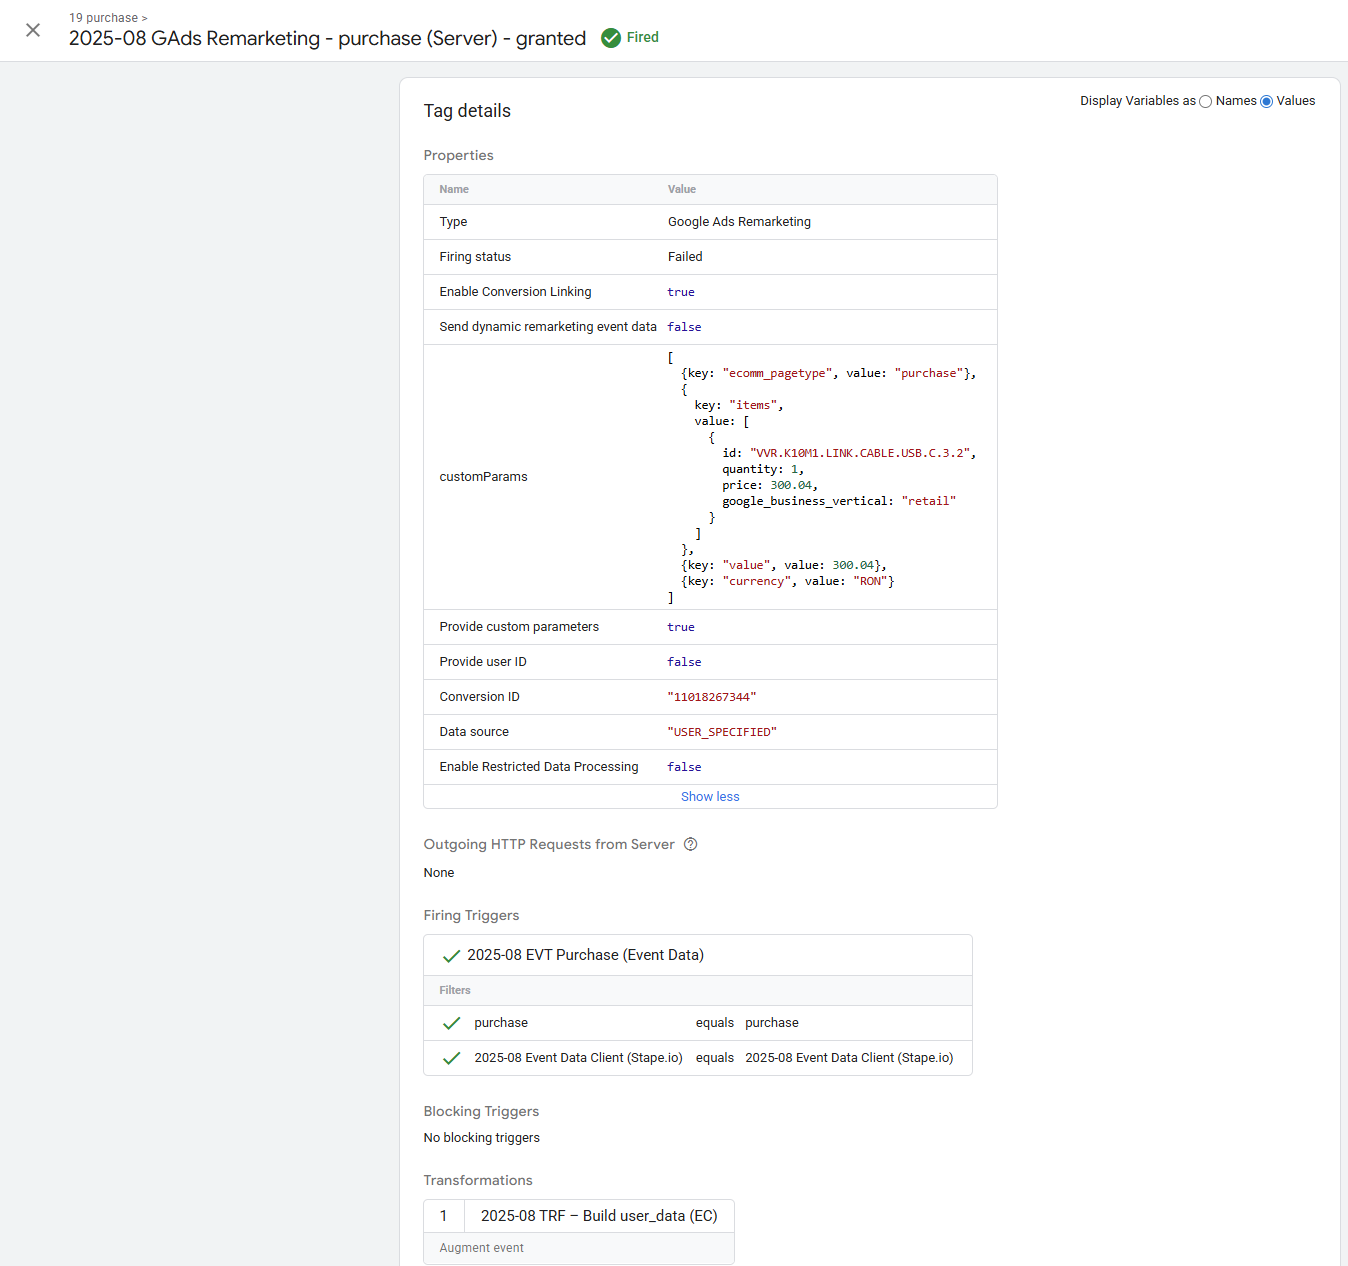Click checkmark beside 2025-08 EVT Purchase trigger

(451, 956)
